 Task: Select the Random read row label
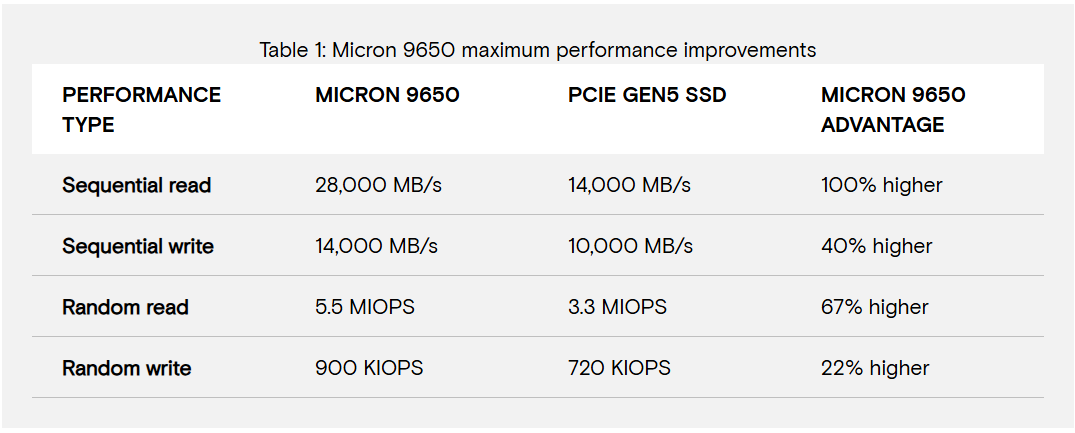pyautogui.click(x=125, y=307)
